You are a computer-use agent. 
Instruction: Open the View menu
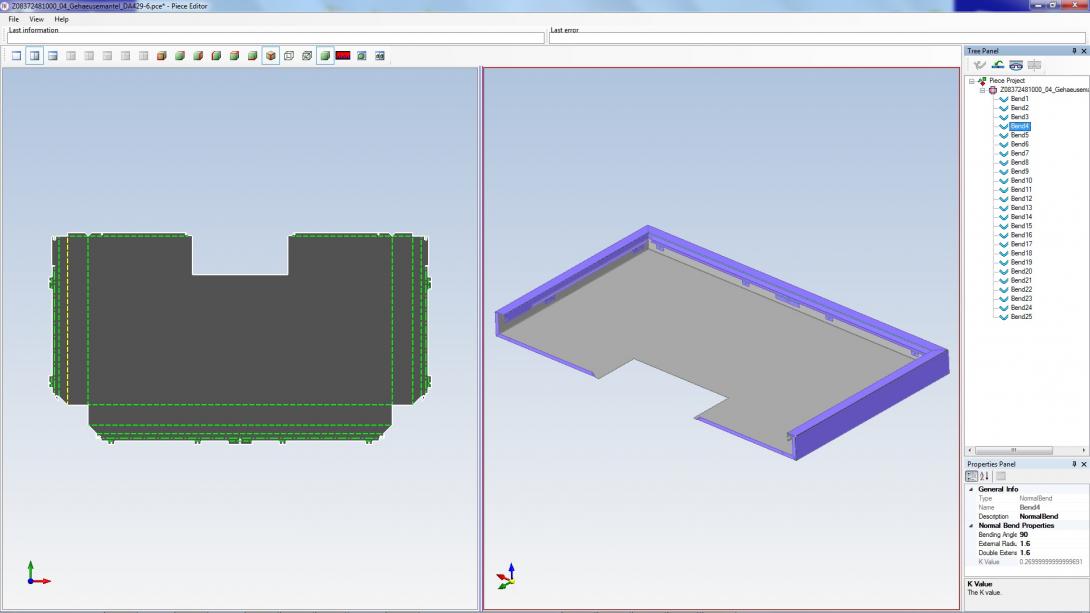tap(36, 19)
